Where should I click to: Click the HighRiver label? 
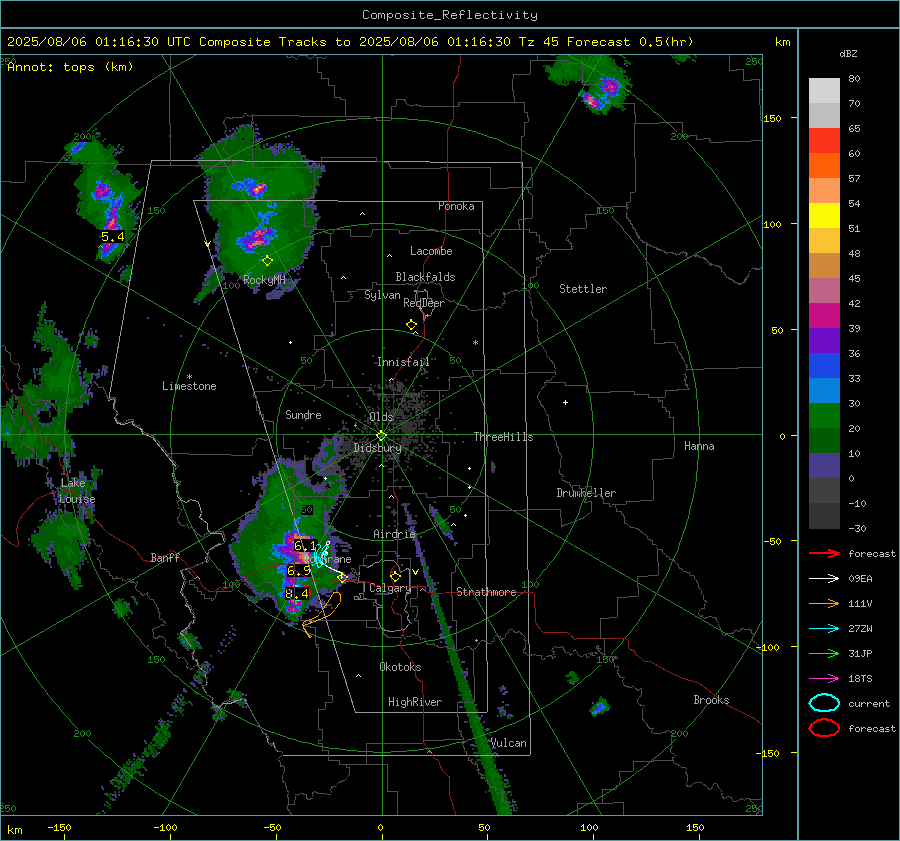tap(415, 702)
